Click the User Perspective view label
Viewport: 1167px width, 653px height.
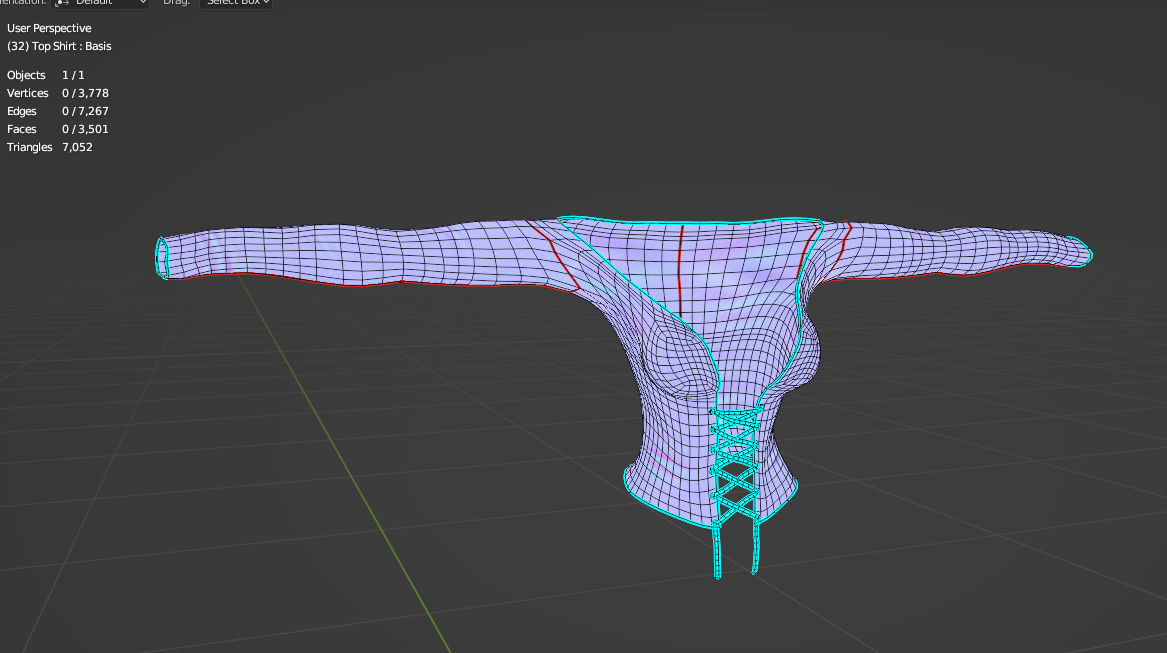(x=49, y=28)
